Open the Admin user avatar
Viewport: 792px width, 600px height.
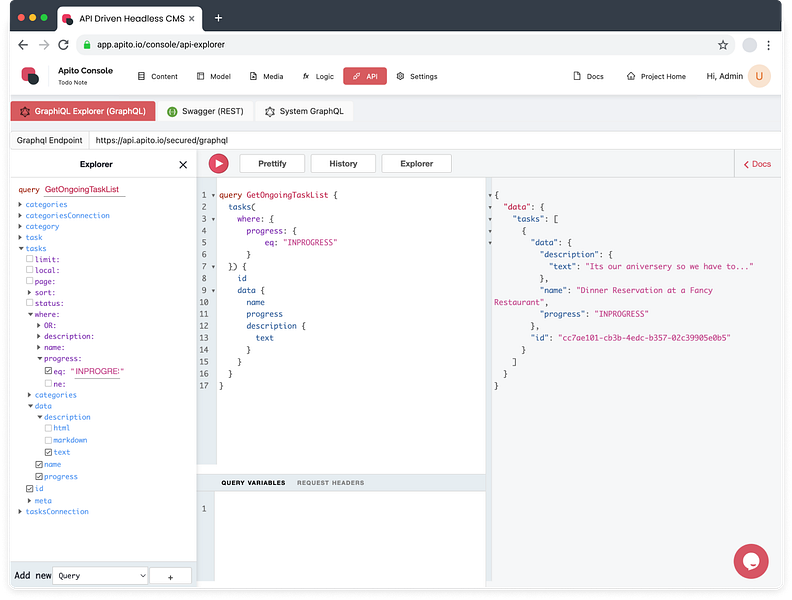(x=759, y=76)
